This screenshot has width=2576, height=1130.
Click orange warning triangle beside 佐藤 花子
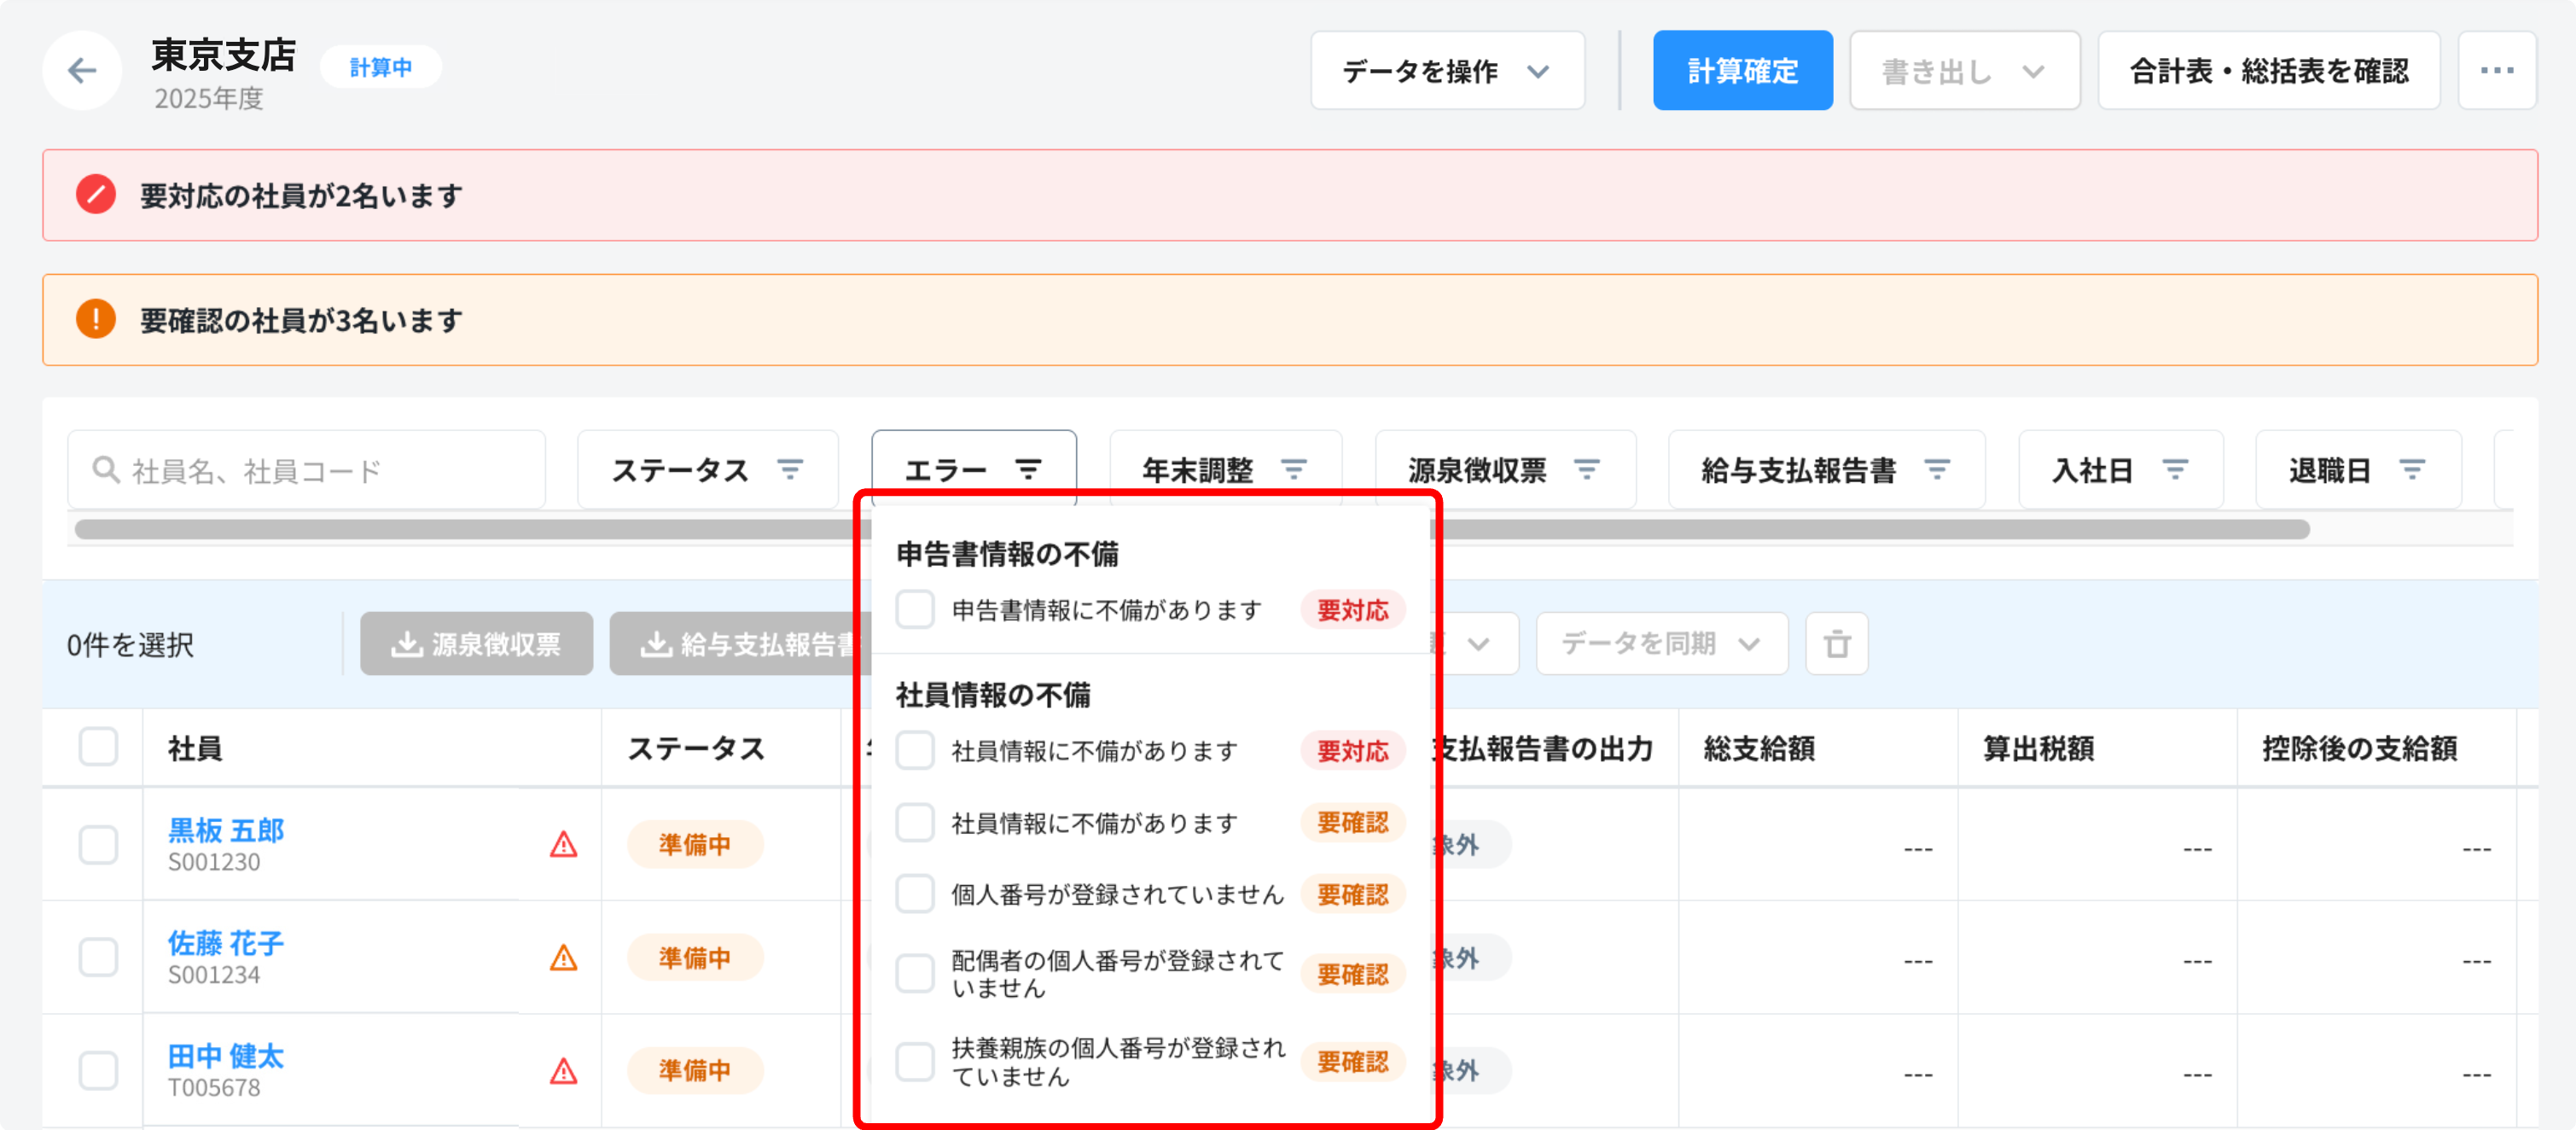pos(564,958)
